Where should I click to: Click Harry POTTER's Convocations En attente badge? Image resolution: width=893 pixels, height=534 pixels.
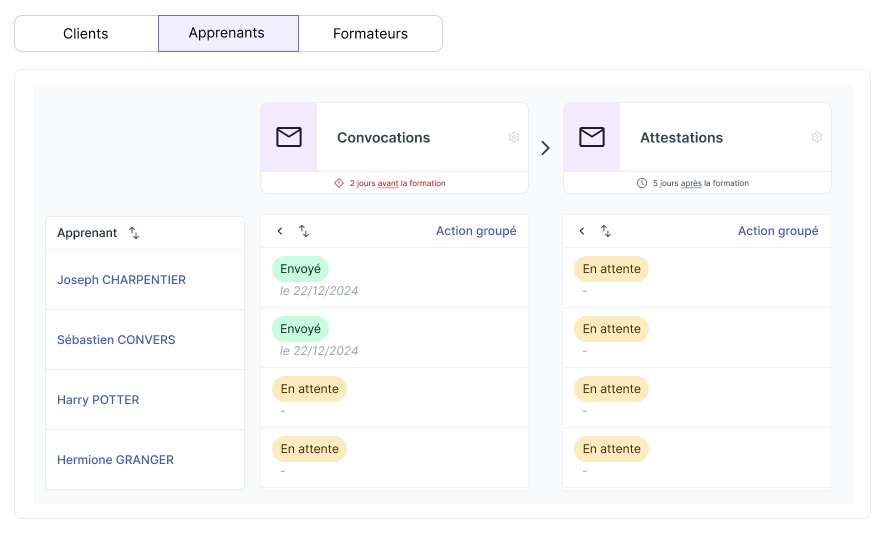(x=309, y=389)
